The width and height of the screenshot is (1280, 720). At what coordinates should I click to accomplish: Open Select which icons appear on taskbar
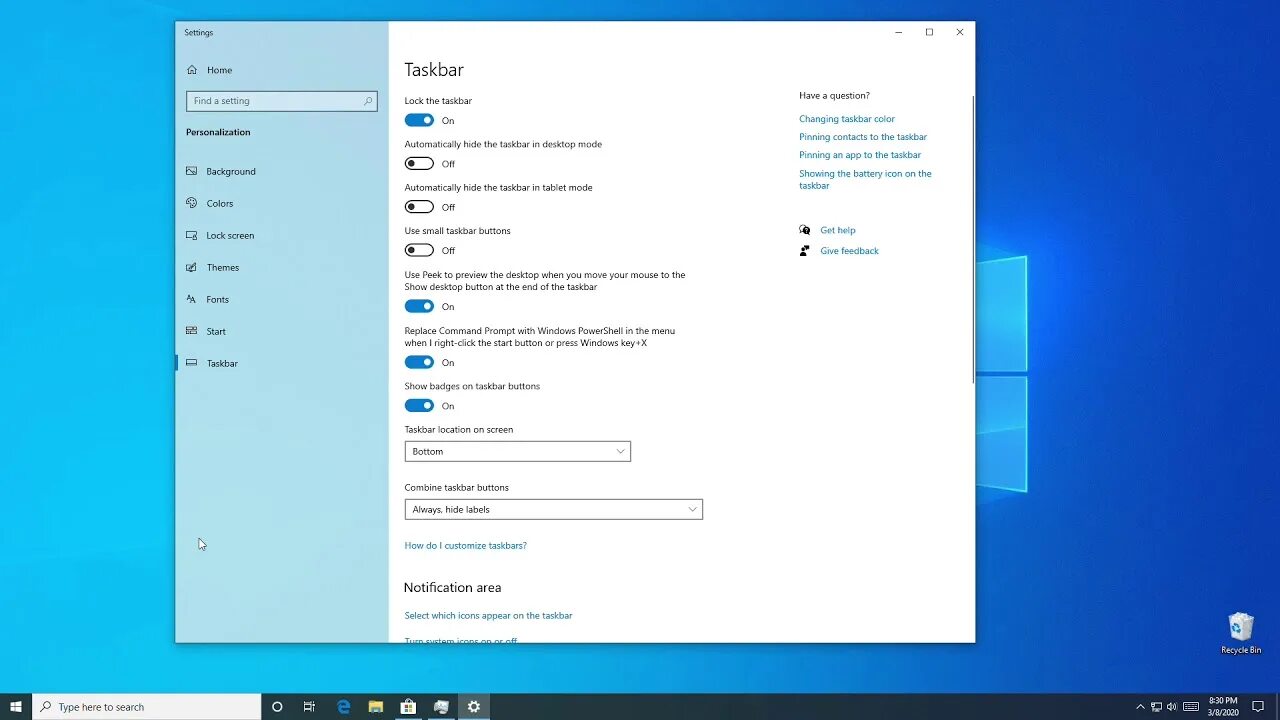[488, 616]
